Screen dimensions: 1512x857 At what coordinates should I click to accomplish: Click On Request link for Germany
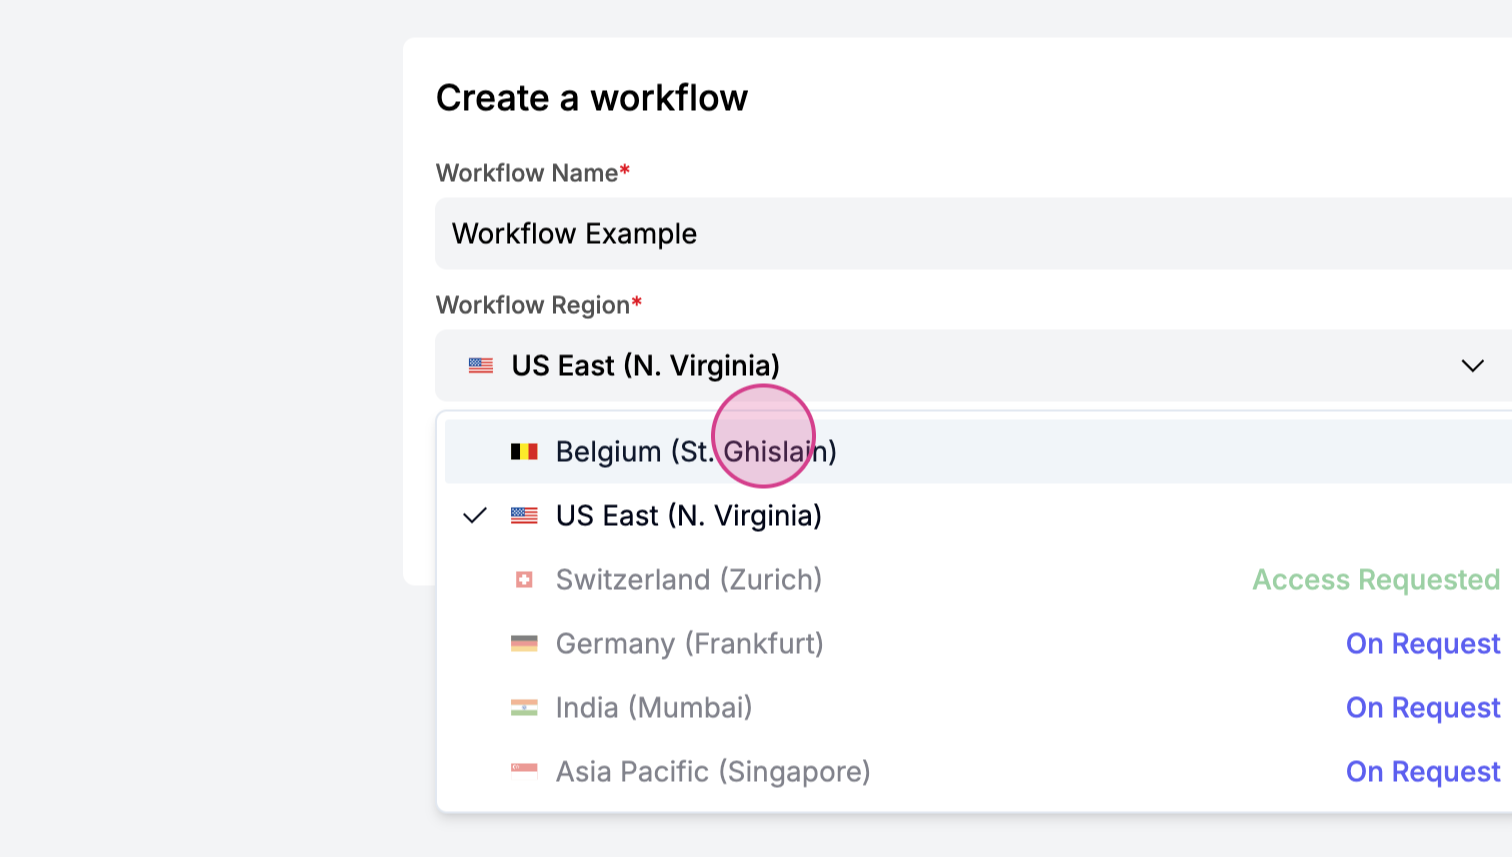1422,644
